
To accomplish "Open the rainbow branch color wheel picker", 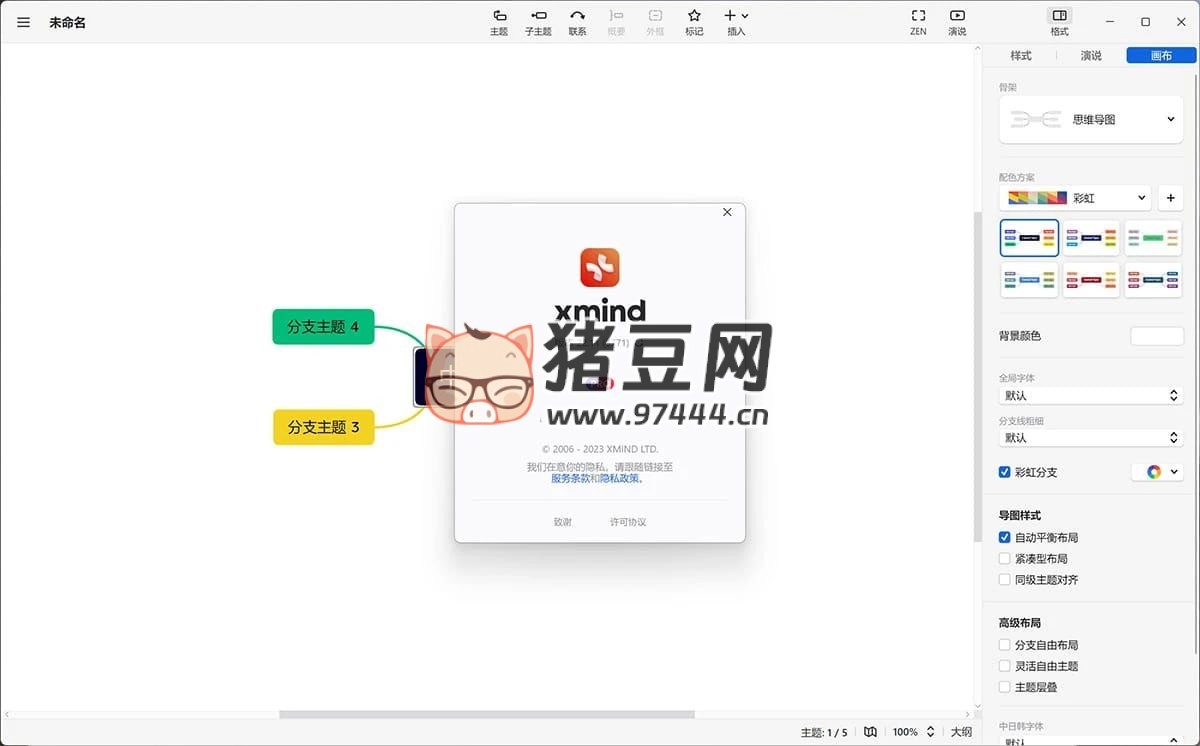I will pyautogui.click(x=1157, y=472).
